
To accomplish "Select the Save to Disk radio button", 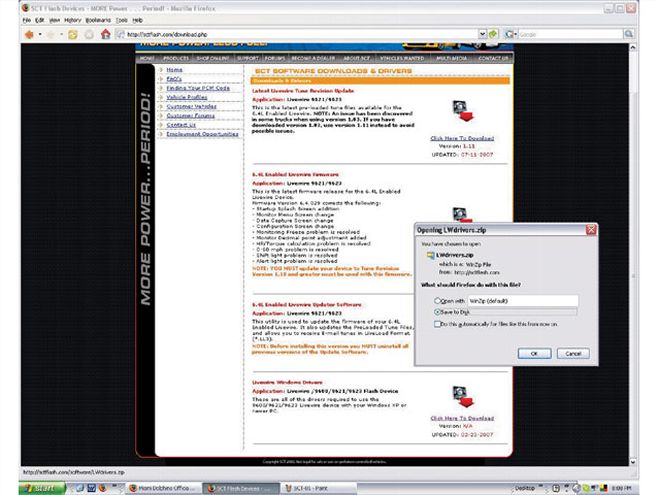I will click(437, 312).
